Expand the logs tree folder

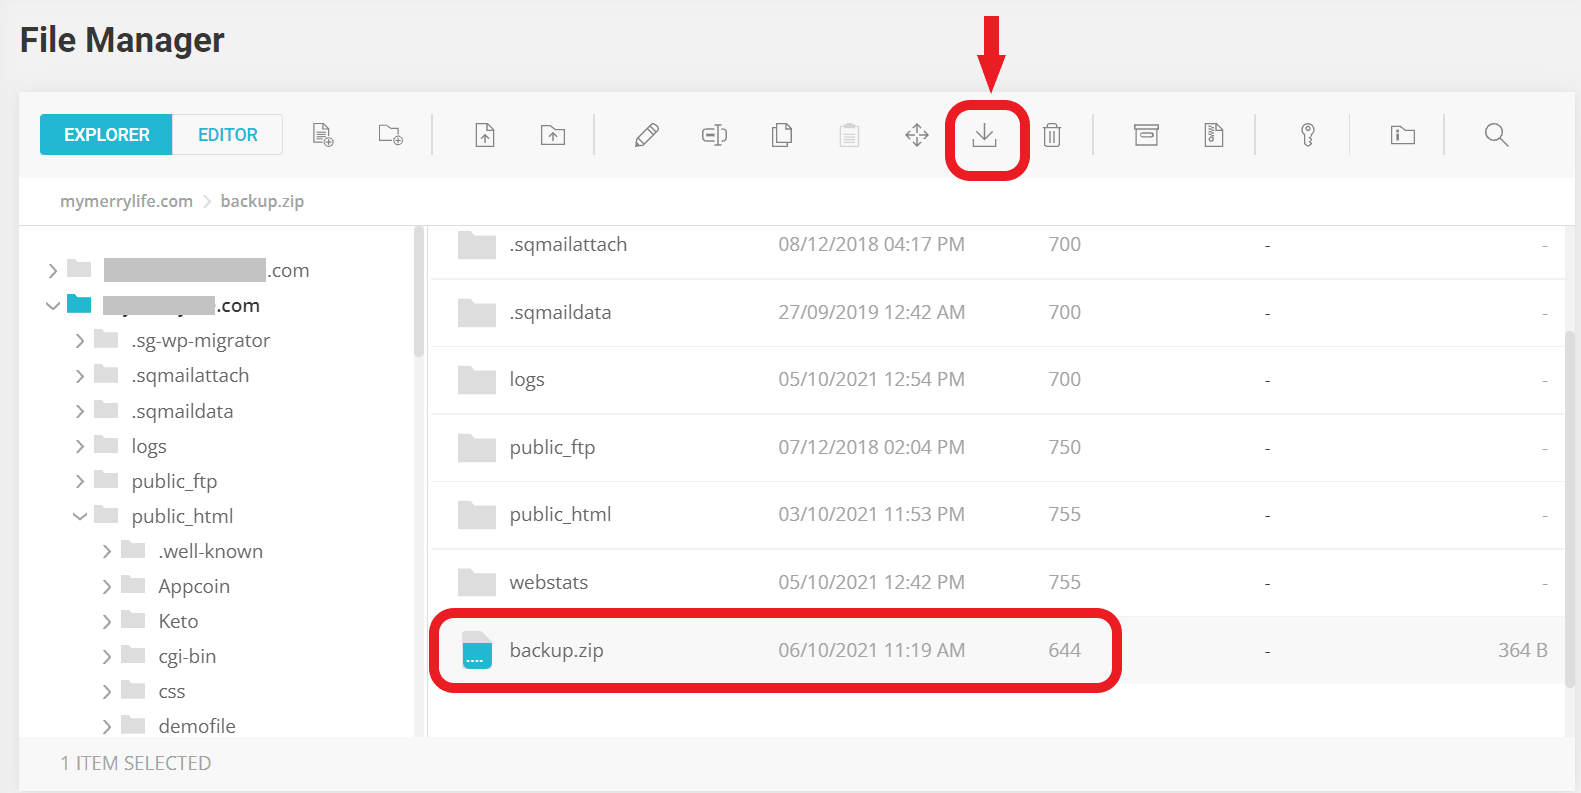tap(80, 446)
